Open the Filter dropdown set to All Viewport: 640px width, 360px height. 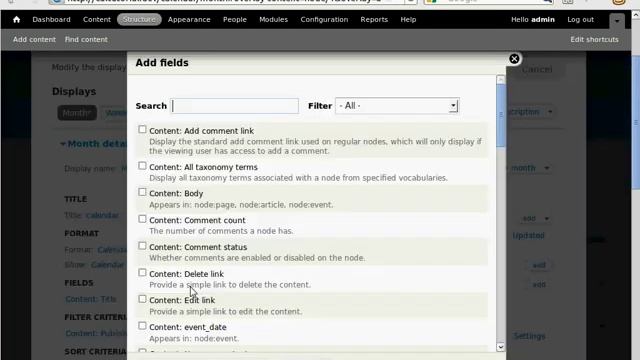tap(397, 106)
